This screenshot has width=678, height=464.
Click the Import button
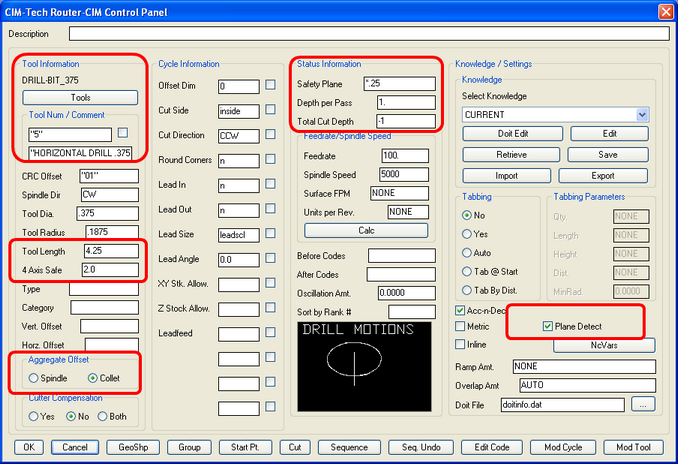coord(506,176)
